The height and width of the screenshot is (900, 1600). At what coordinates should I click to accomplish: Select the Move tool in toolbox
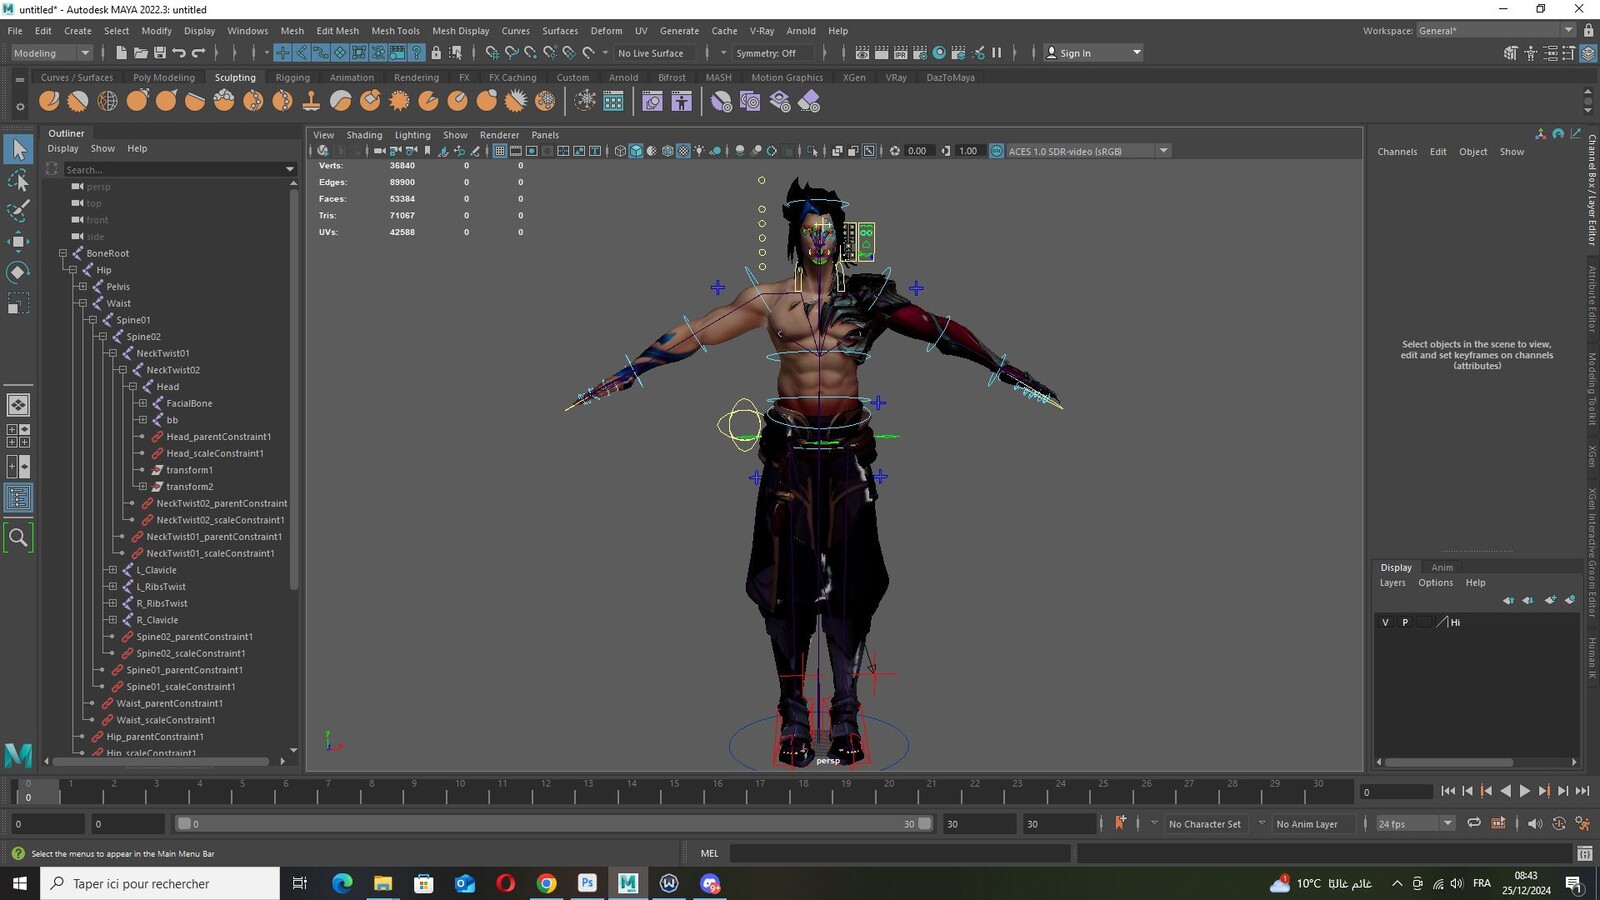pos(18,241)
